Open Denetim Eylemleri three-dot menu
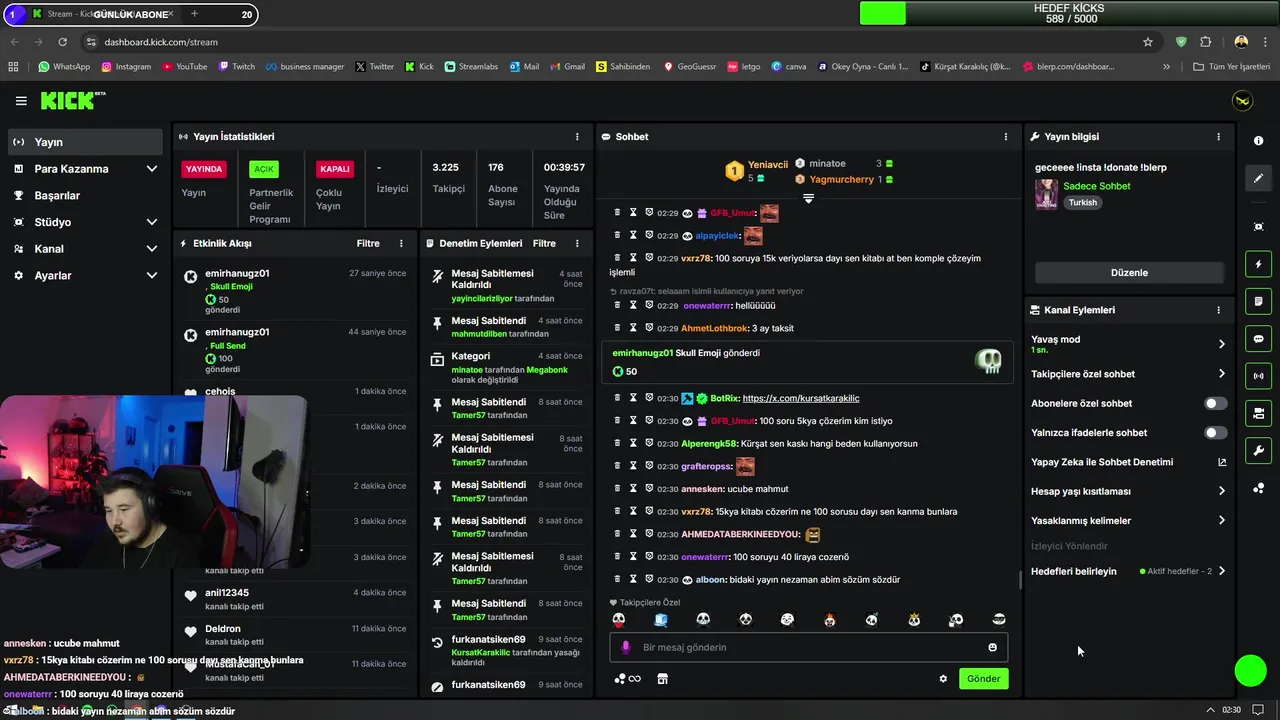The height and width of the screenshot is (720, 1280). tap(577, 243)
